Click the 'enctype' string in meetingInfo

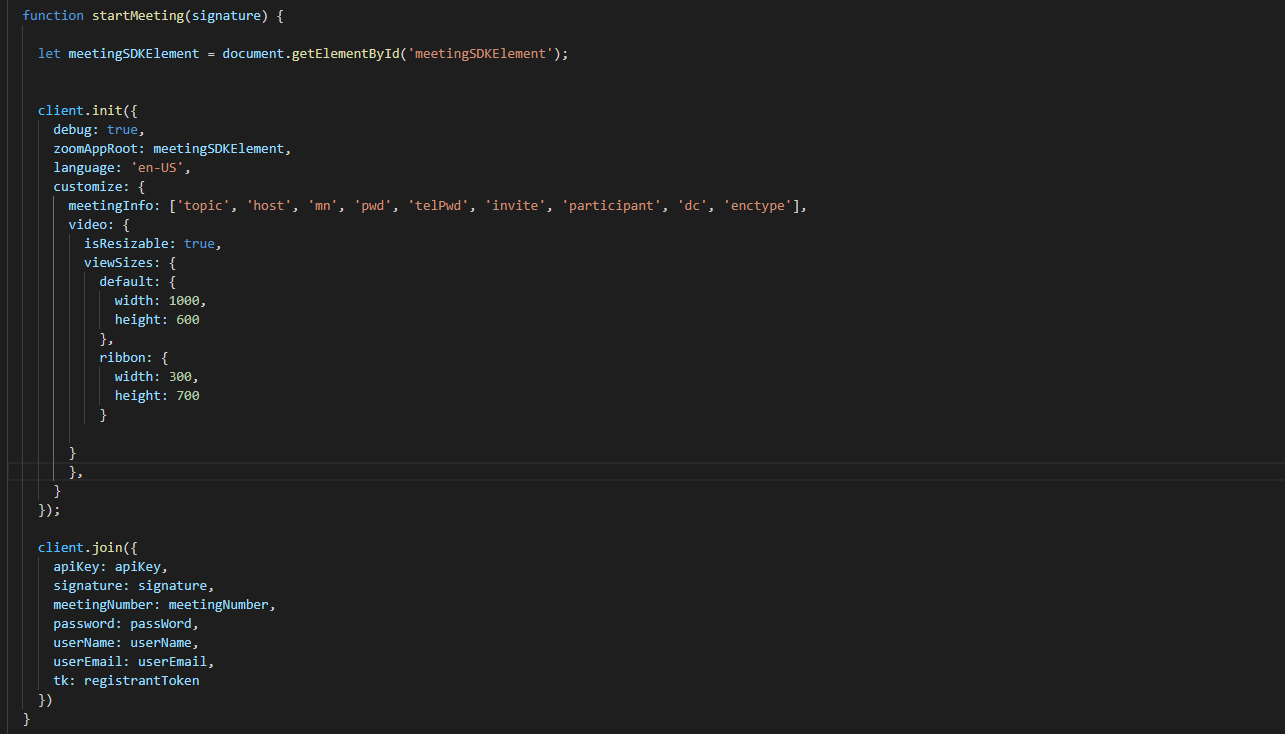click(756, 206)
